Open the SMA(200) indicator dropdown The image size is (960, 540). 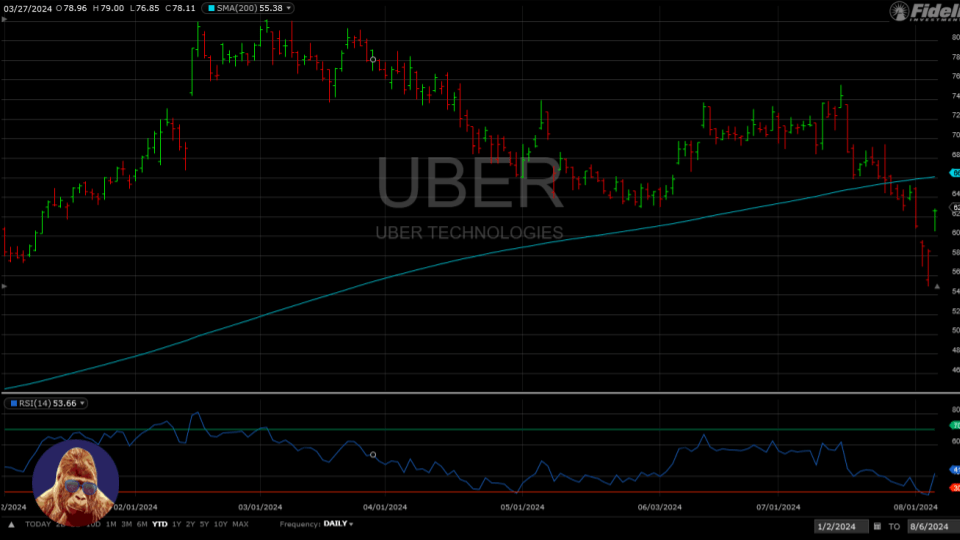(x=289, y=8)
